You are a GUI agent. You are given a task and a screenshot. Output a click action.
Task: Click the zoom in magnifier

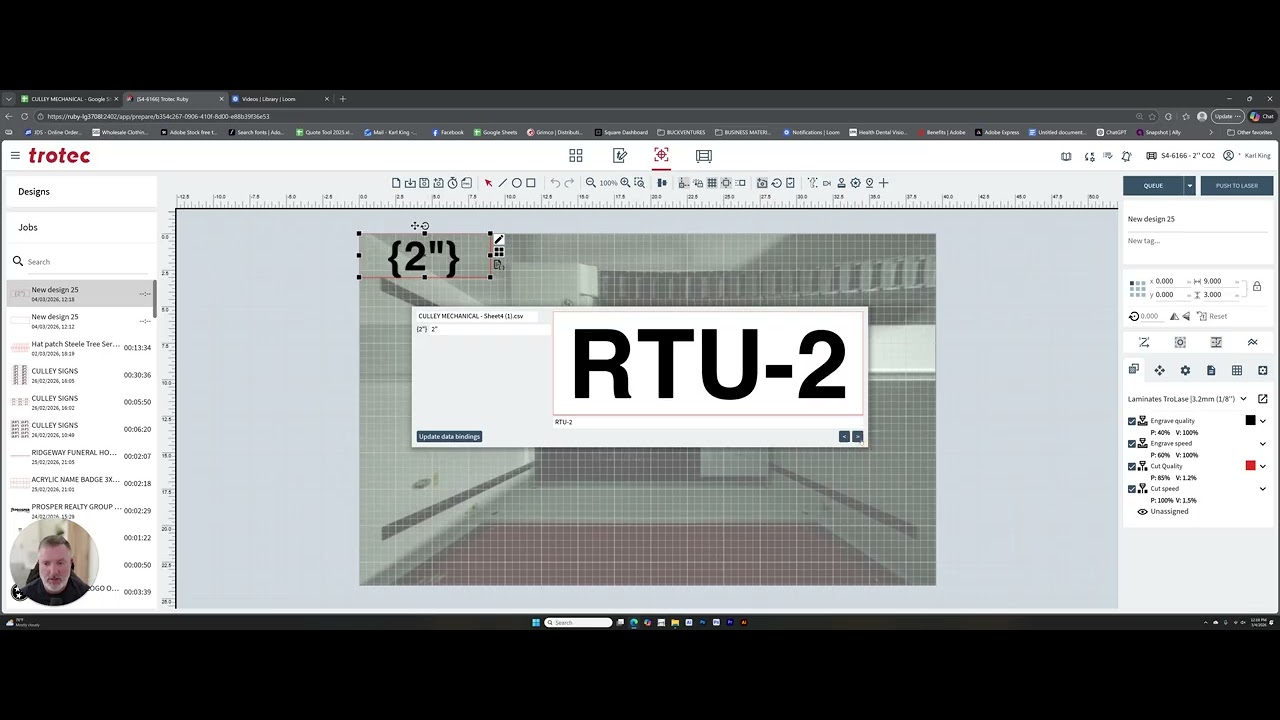tap(625, 183)
